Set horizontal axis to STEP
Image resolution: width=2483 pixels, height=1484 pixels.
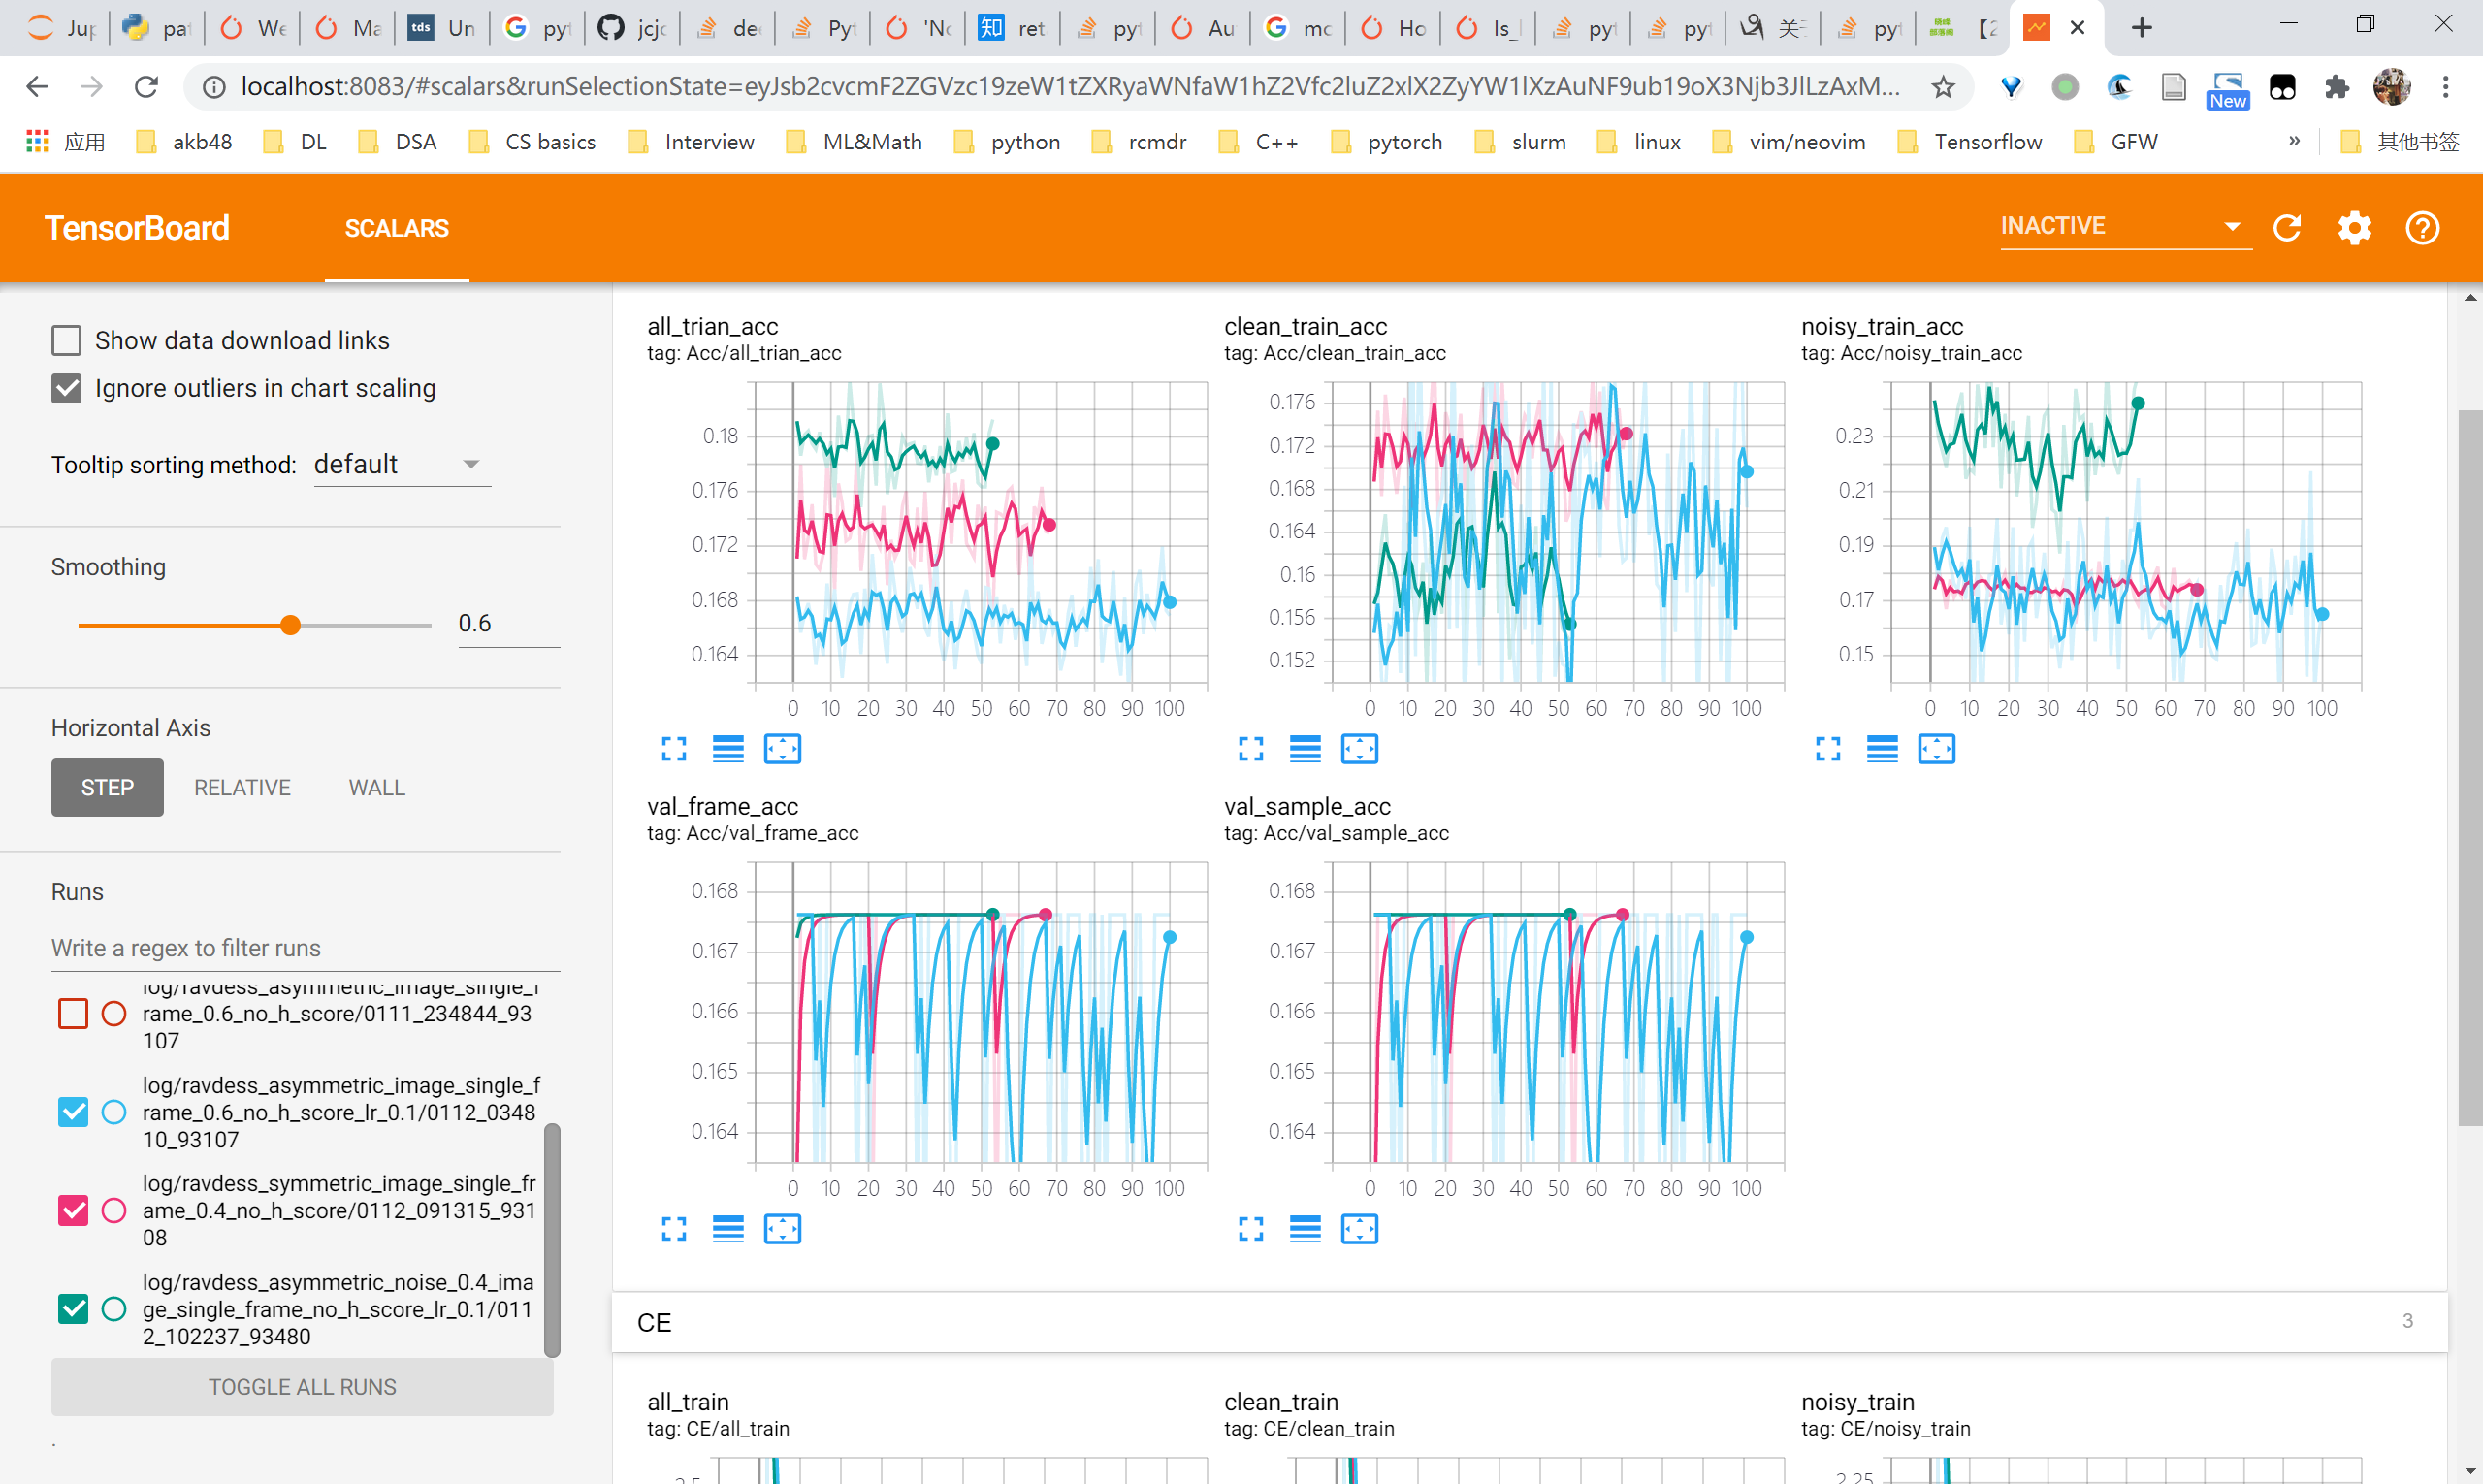(x=107, y=787)
